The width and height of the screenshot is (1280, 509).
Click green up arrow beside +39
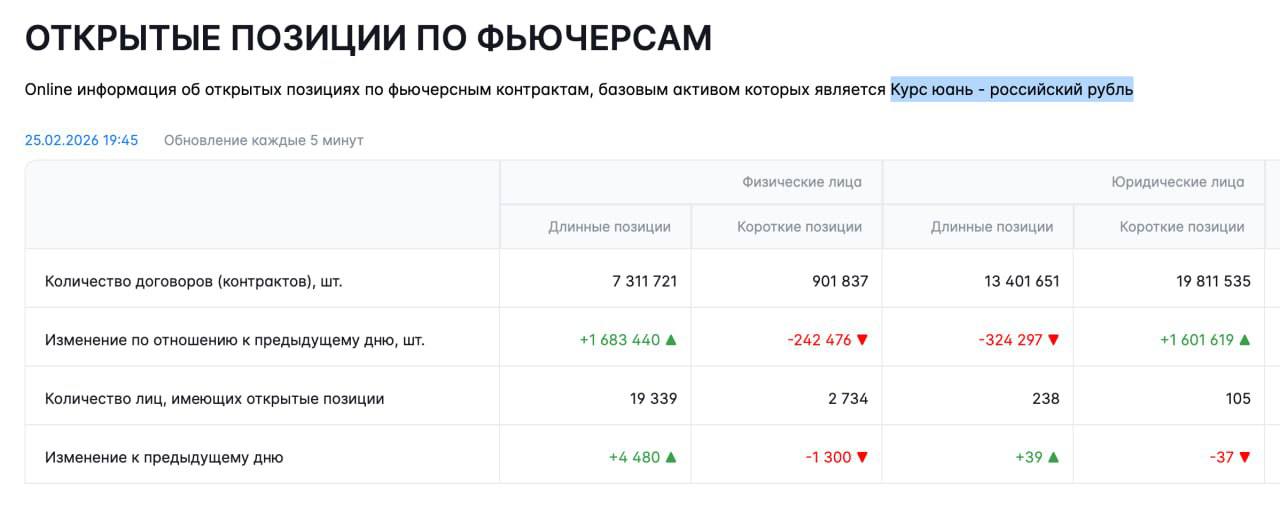[1053, 457]
